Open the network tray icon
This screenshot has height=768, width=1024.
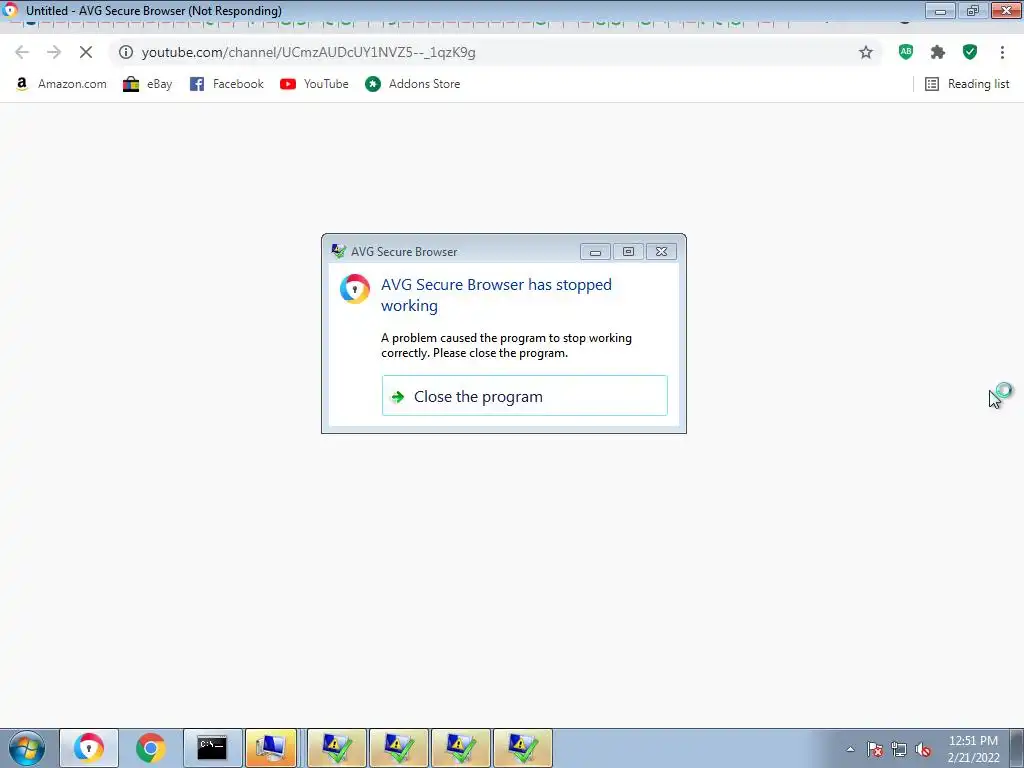[899, 749]
